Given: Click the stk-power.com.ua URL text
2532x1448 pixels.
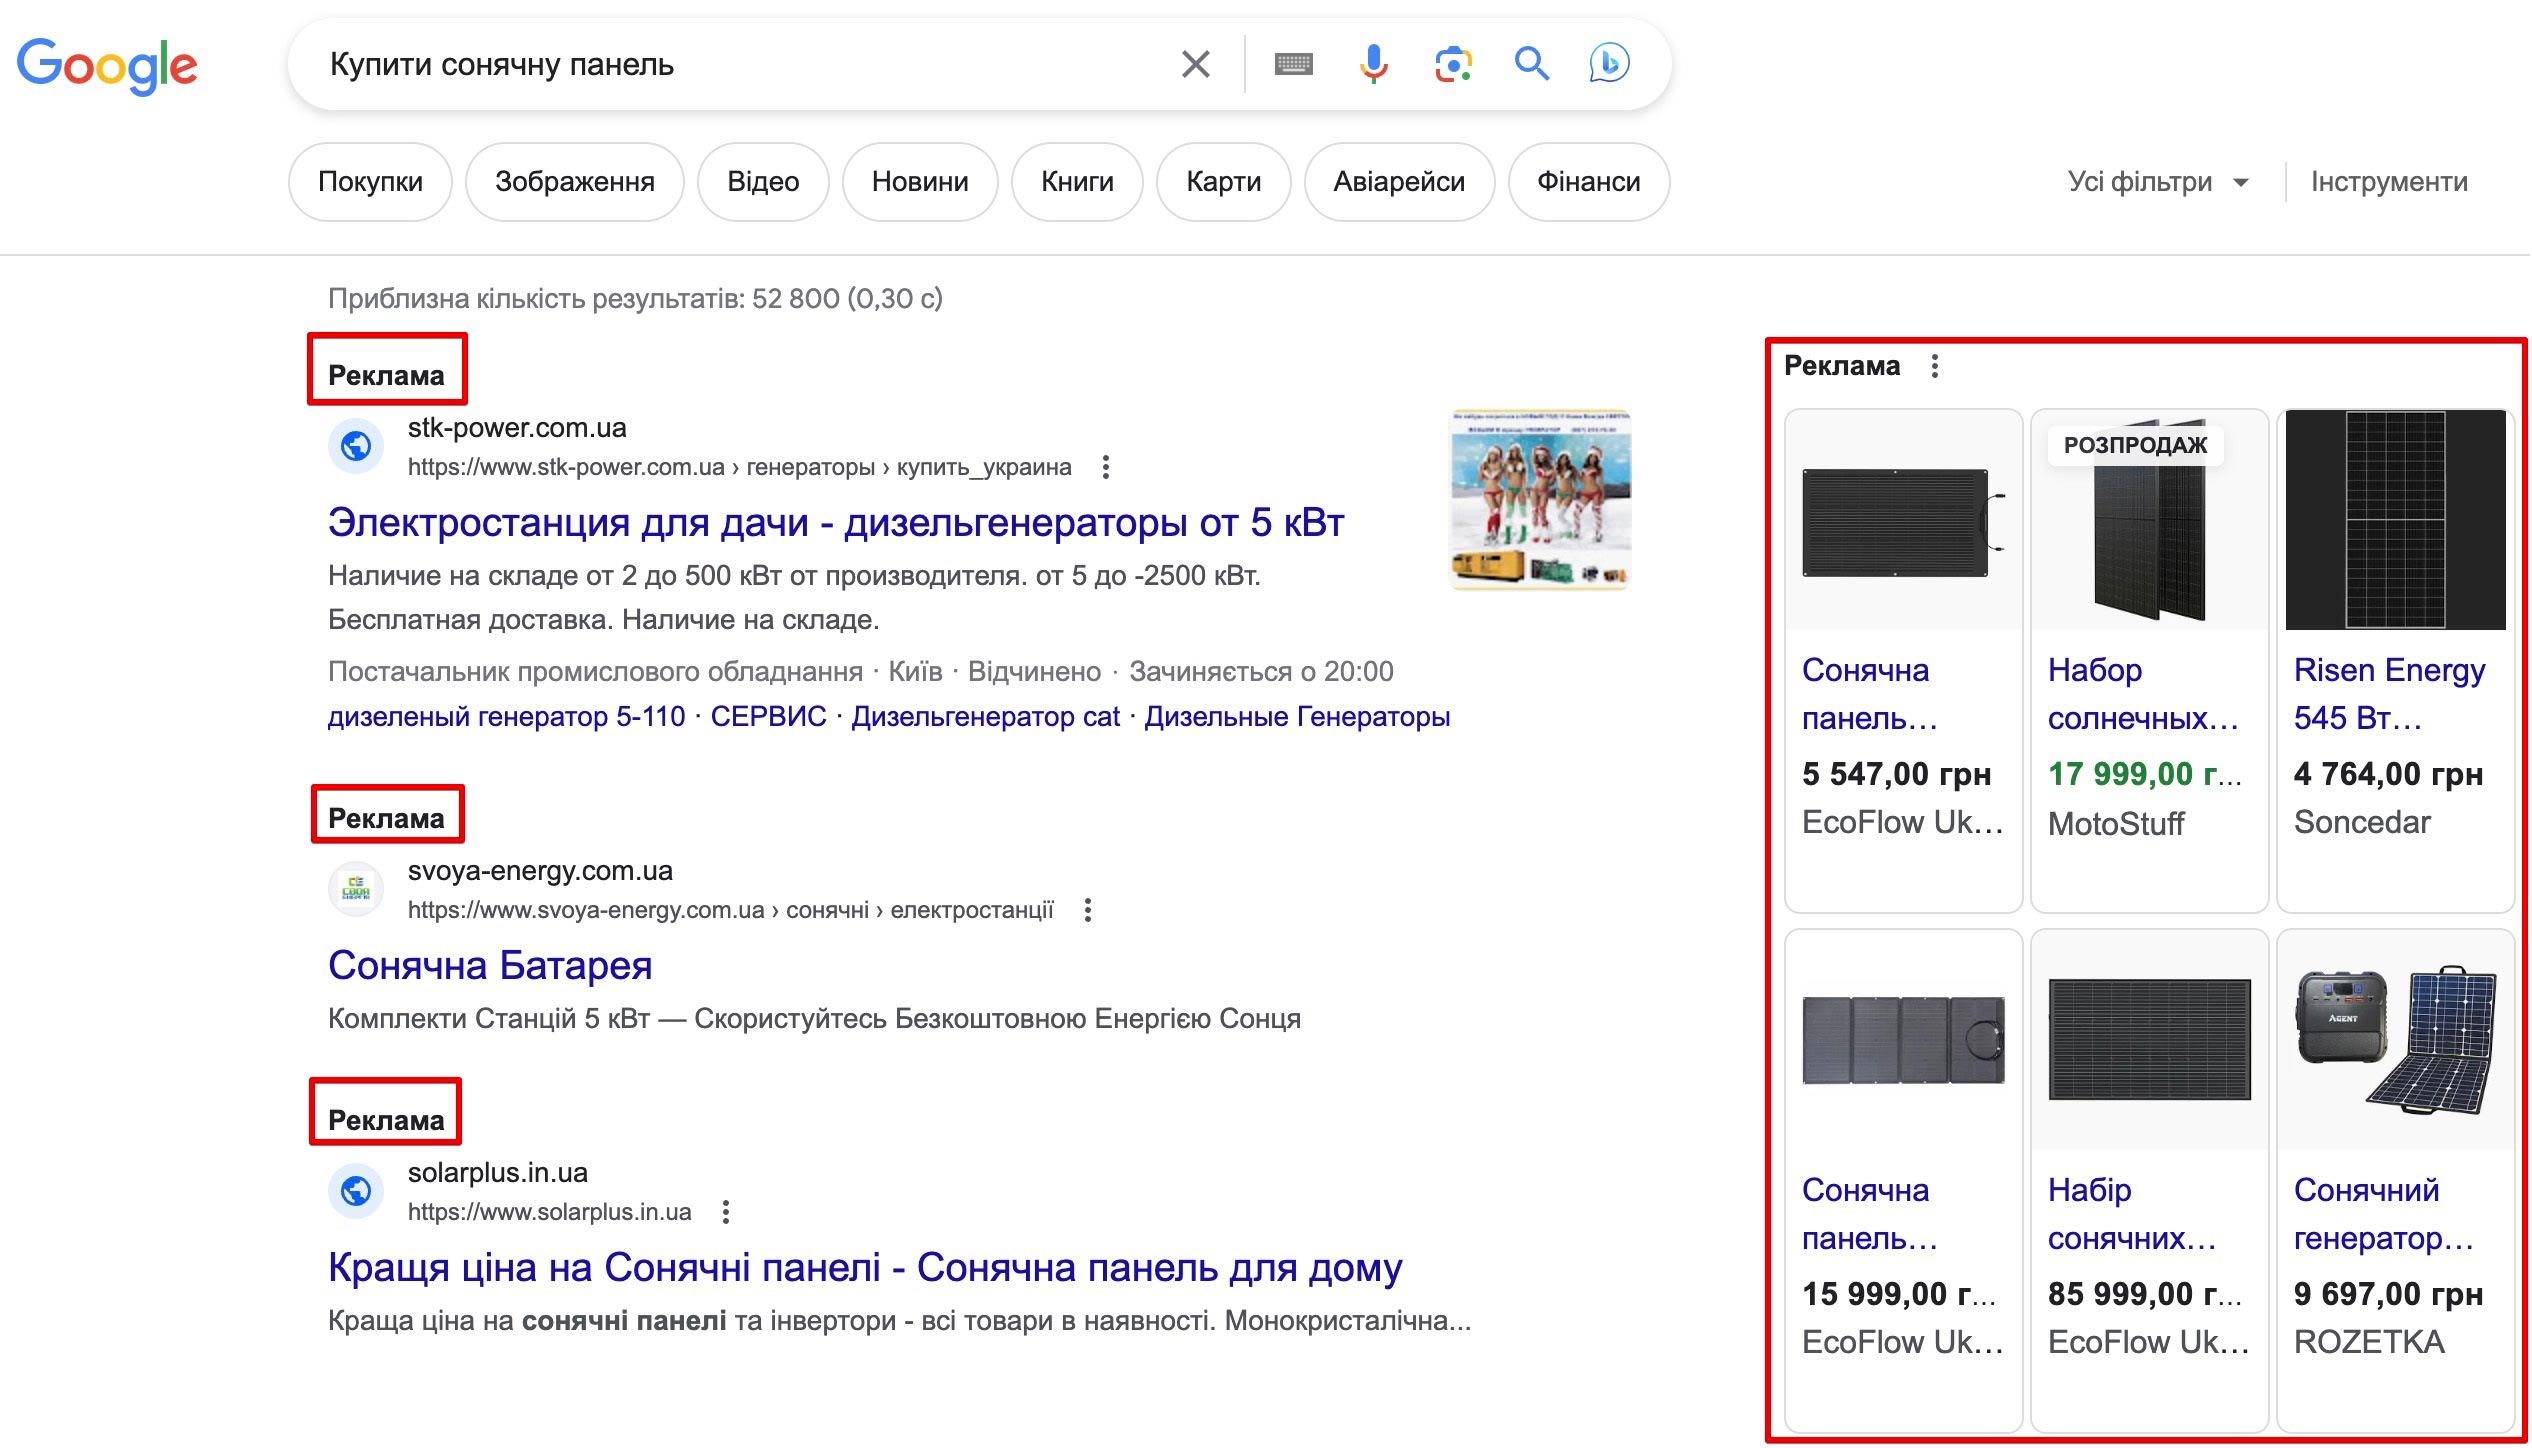Looking at the screenshot, I should point(739,467).
